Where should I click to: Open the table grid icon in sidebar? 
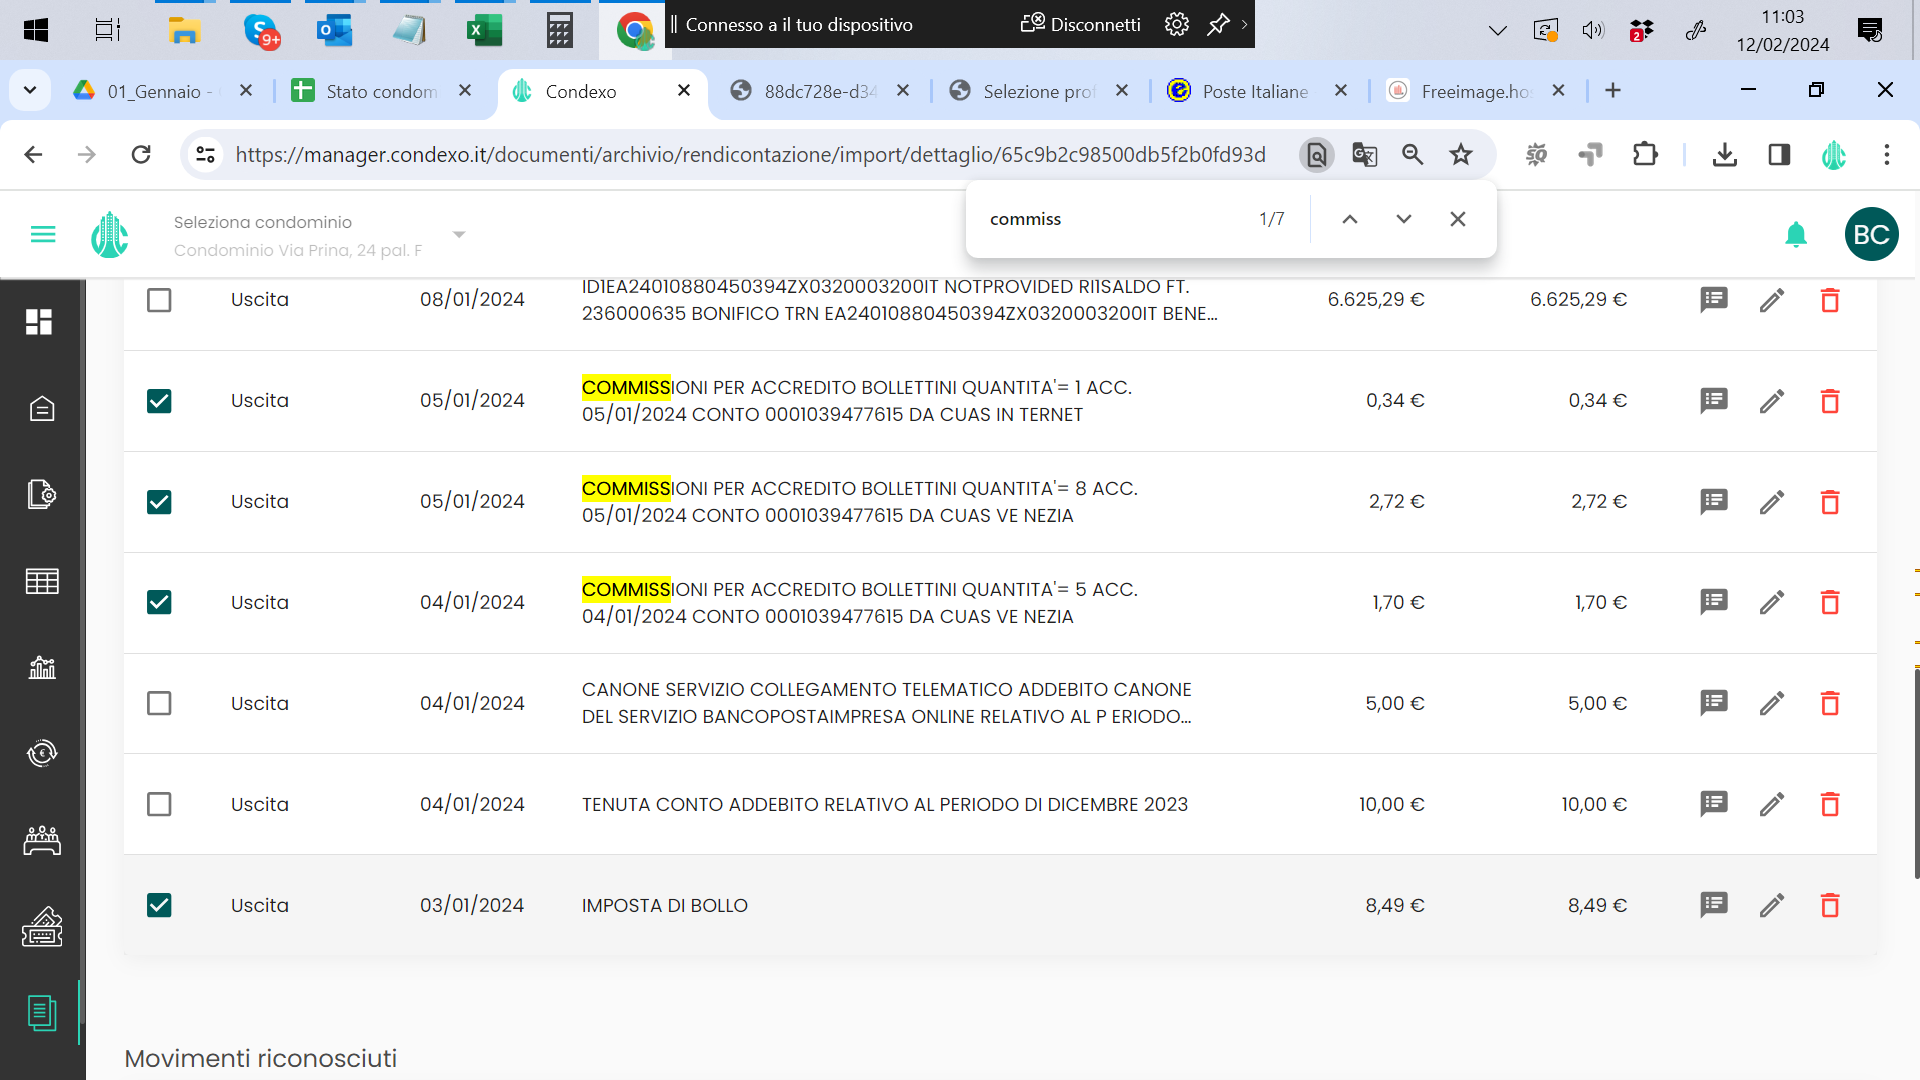(x=42, y=581)
